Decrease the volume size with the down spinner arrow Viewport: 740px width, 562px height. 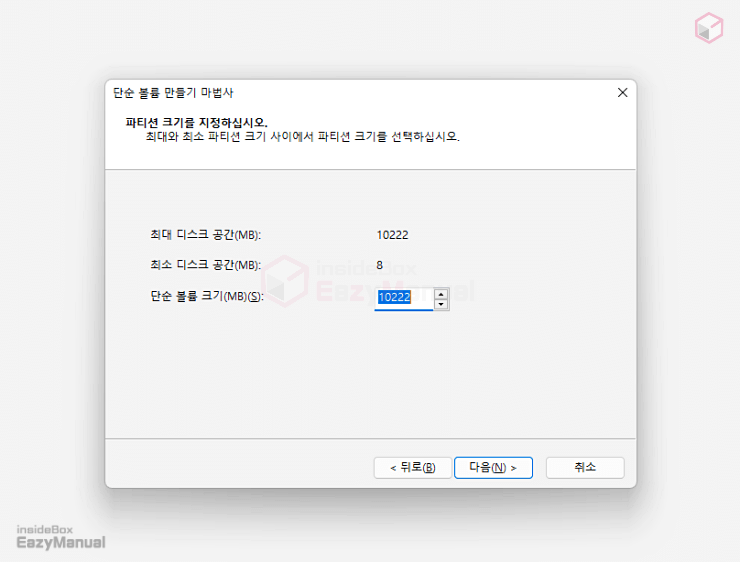(x=441, y=304)
